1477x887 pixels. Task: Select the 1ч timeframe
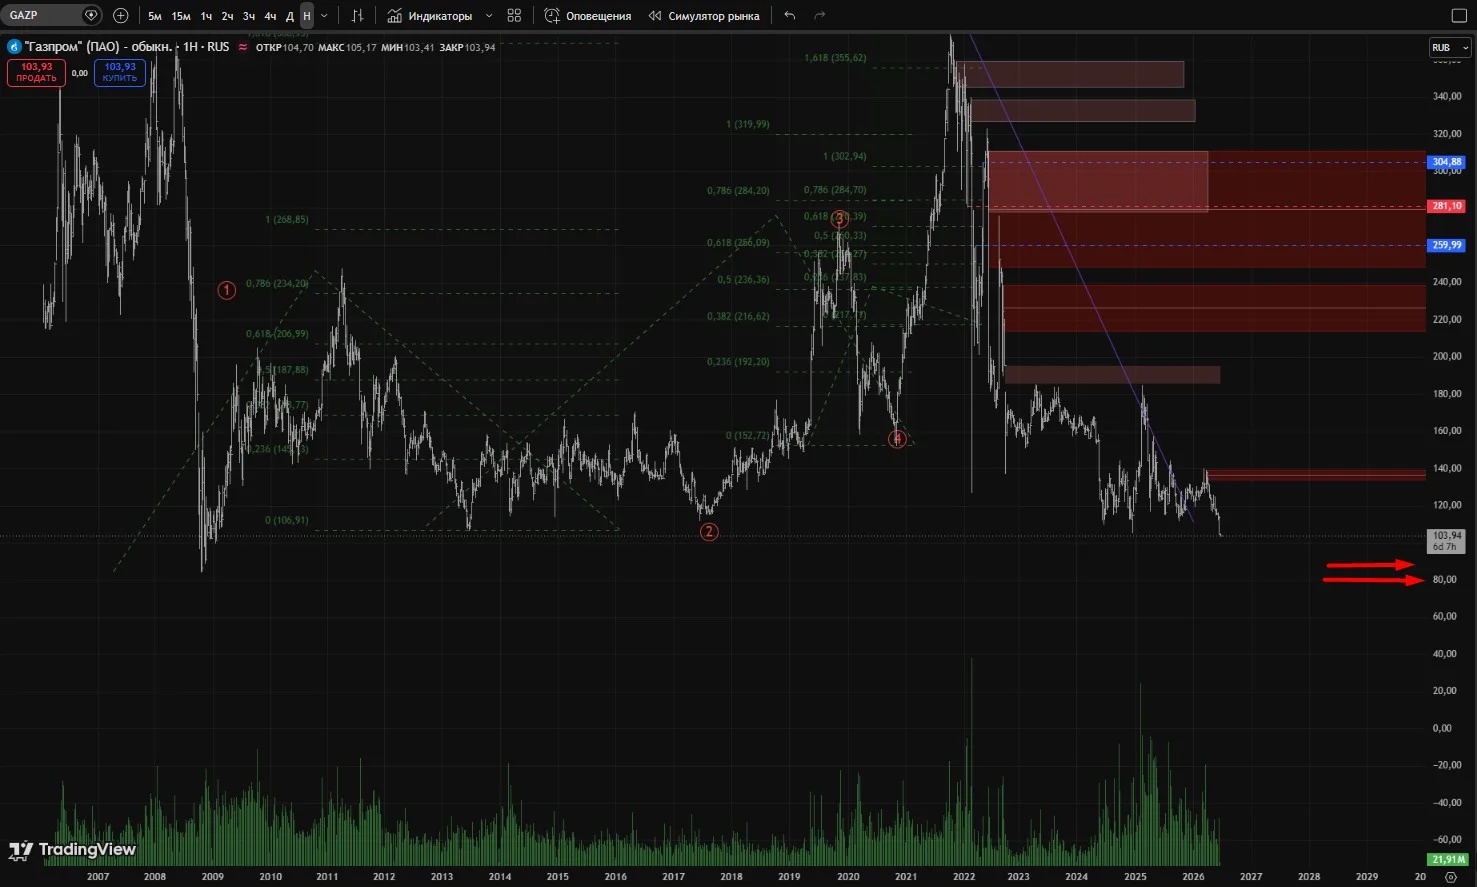206,16
